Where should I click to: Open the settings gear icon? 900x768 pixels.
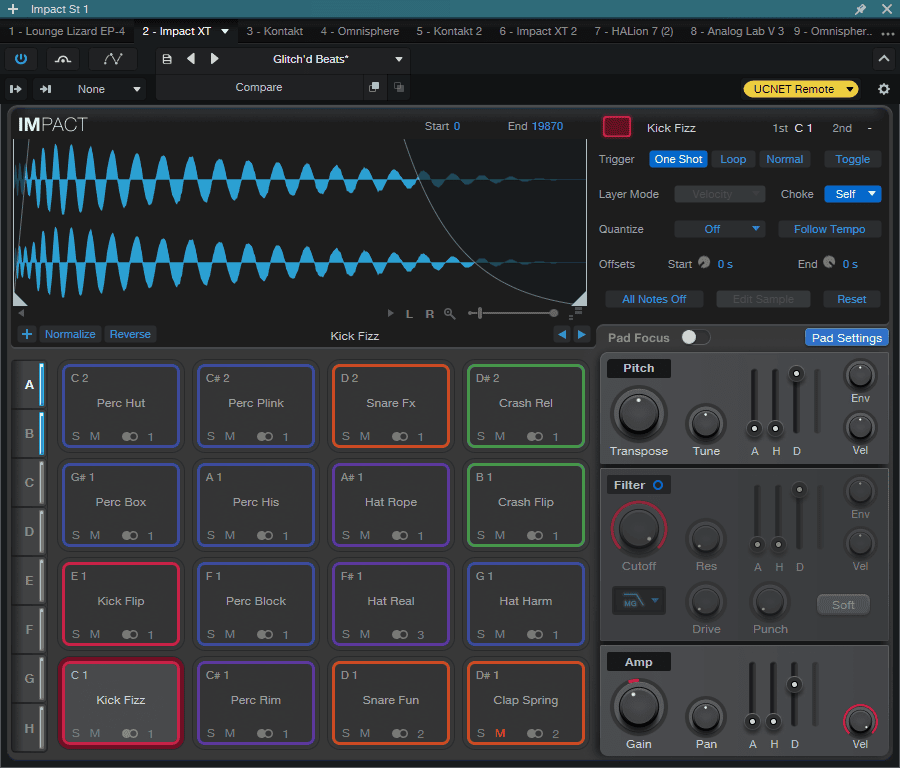883,89
